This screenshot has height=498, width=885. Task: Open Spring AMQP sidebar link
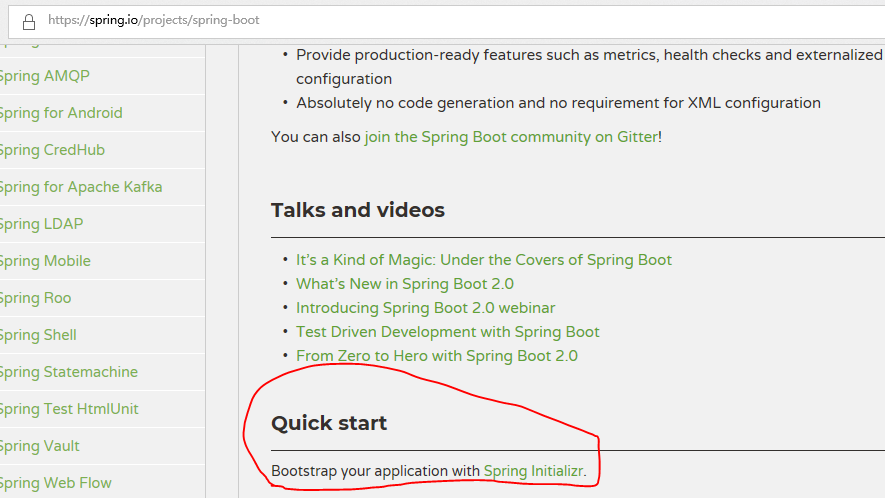[44, 76]
